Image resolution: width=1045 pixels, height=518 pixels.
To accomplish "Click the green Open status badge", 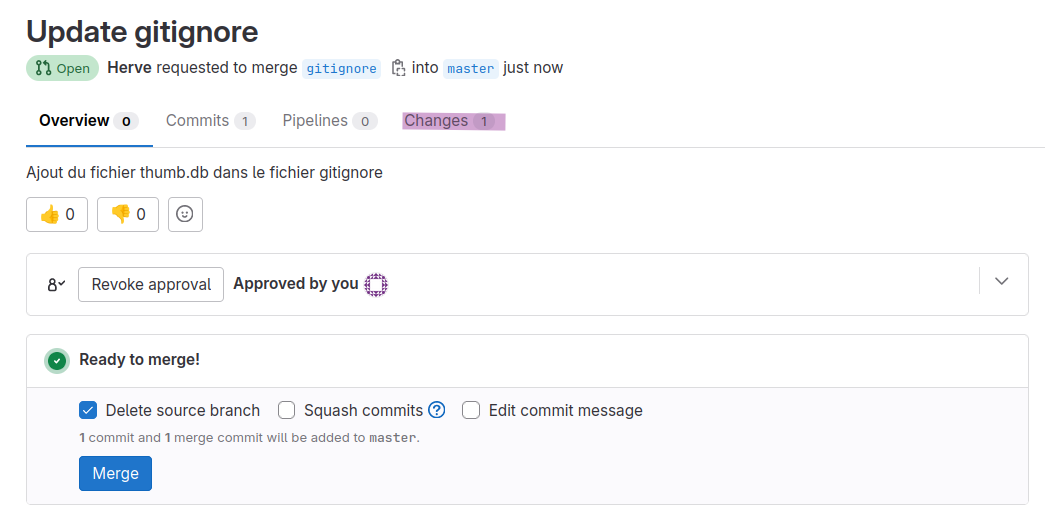I will 63,68.
